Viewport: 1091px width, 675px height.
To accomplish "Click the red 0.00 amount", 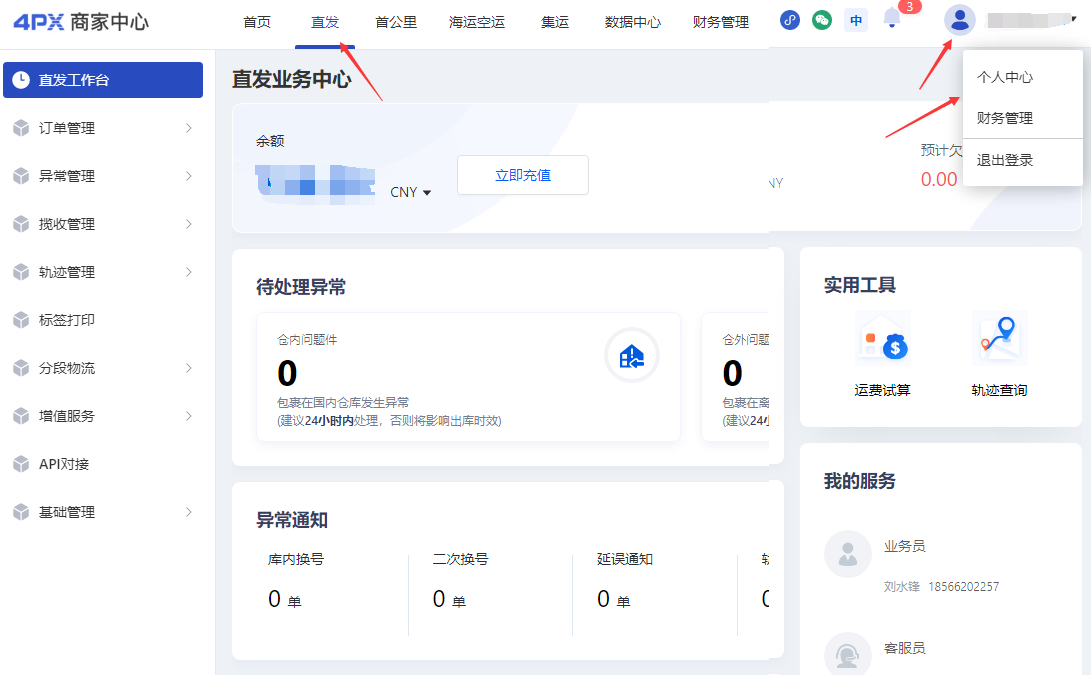I will click(x=939, y=180).
